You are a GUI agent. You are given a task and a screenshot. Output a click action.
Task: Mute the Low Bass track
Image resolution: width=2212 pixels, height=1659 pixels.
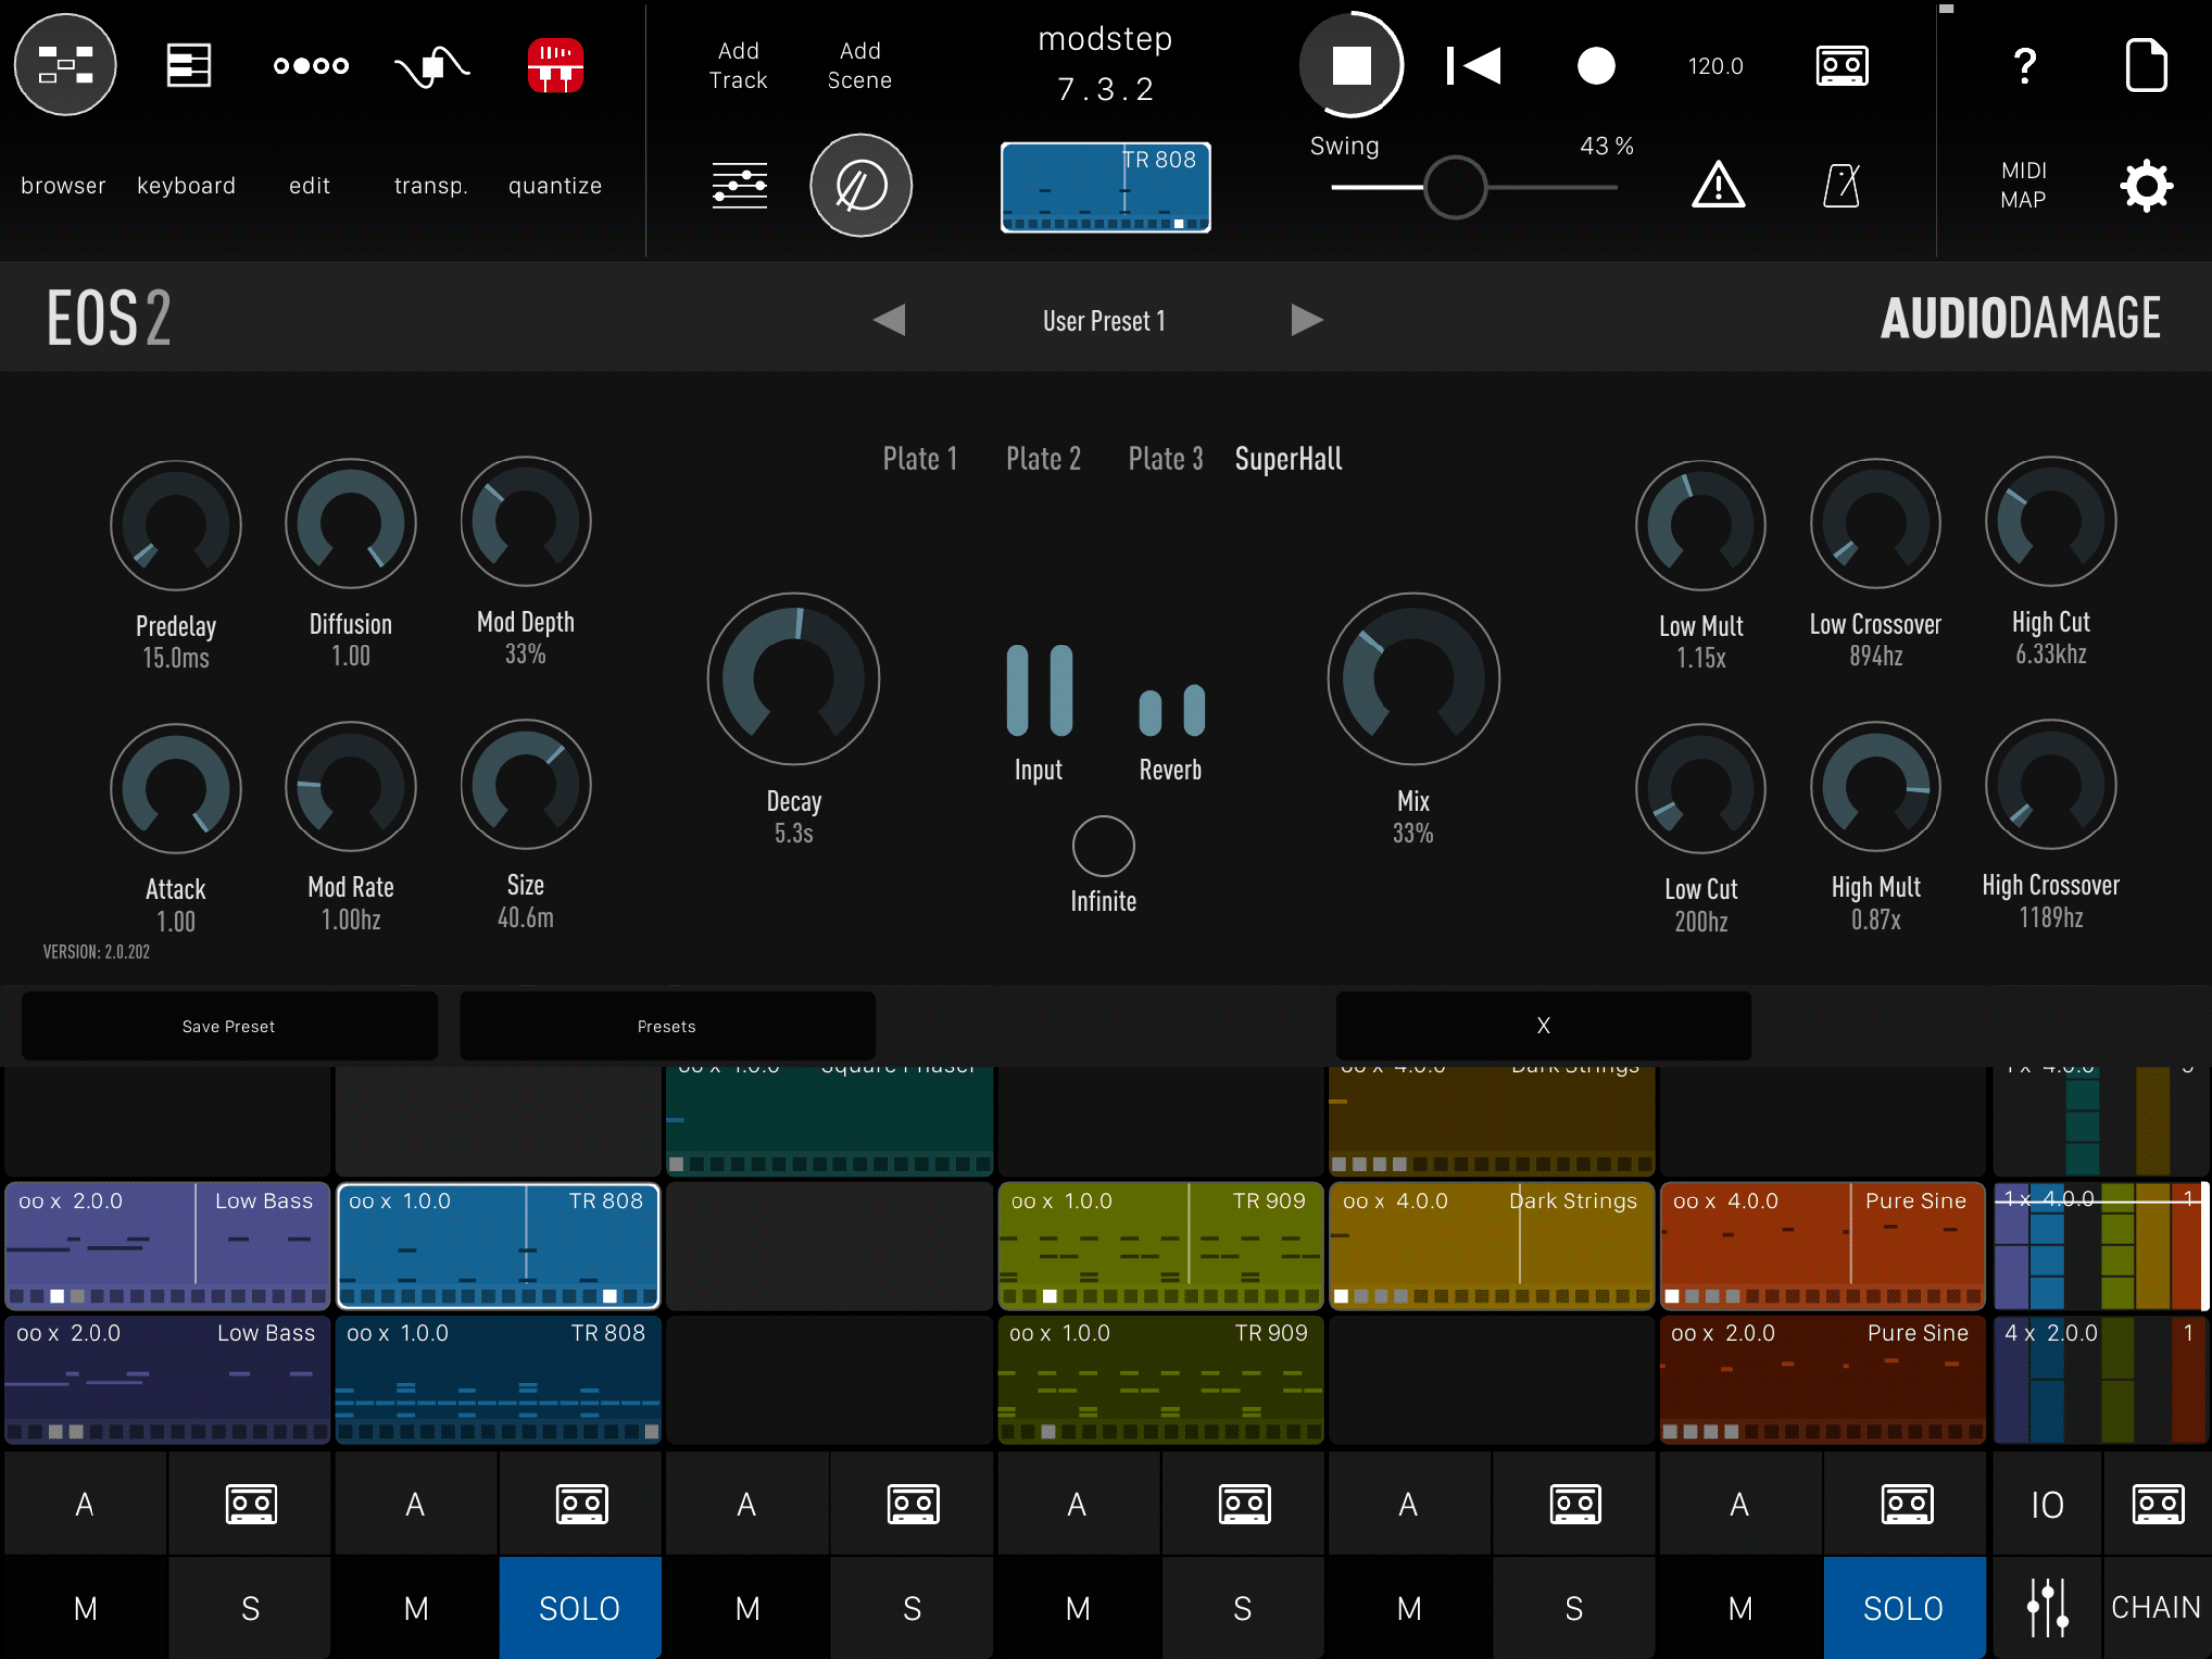(x=85, y=1608)
